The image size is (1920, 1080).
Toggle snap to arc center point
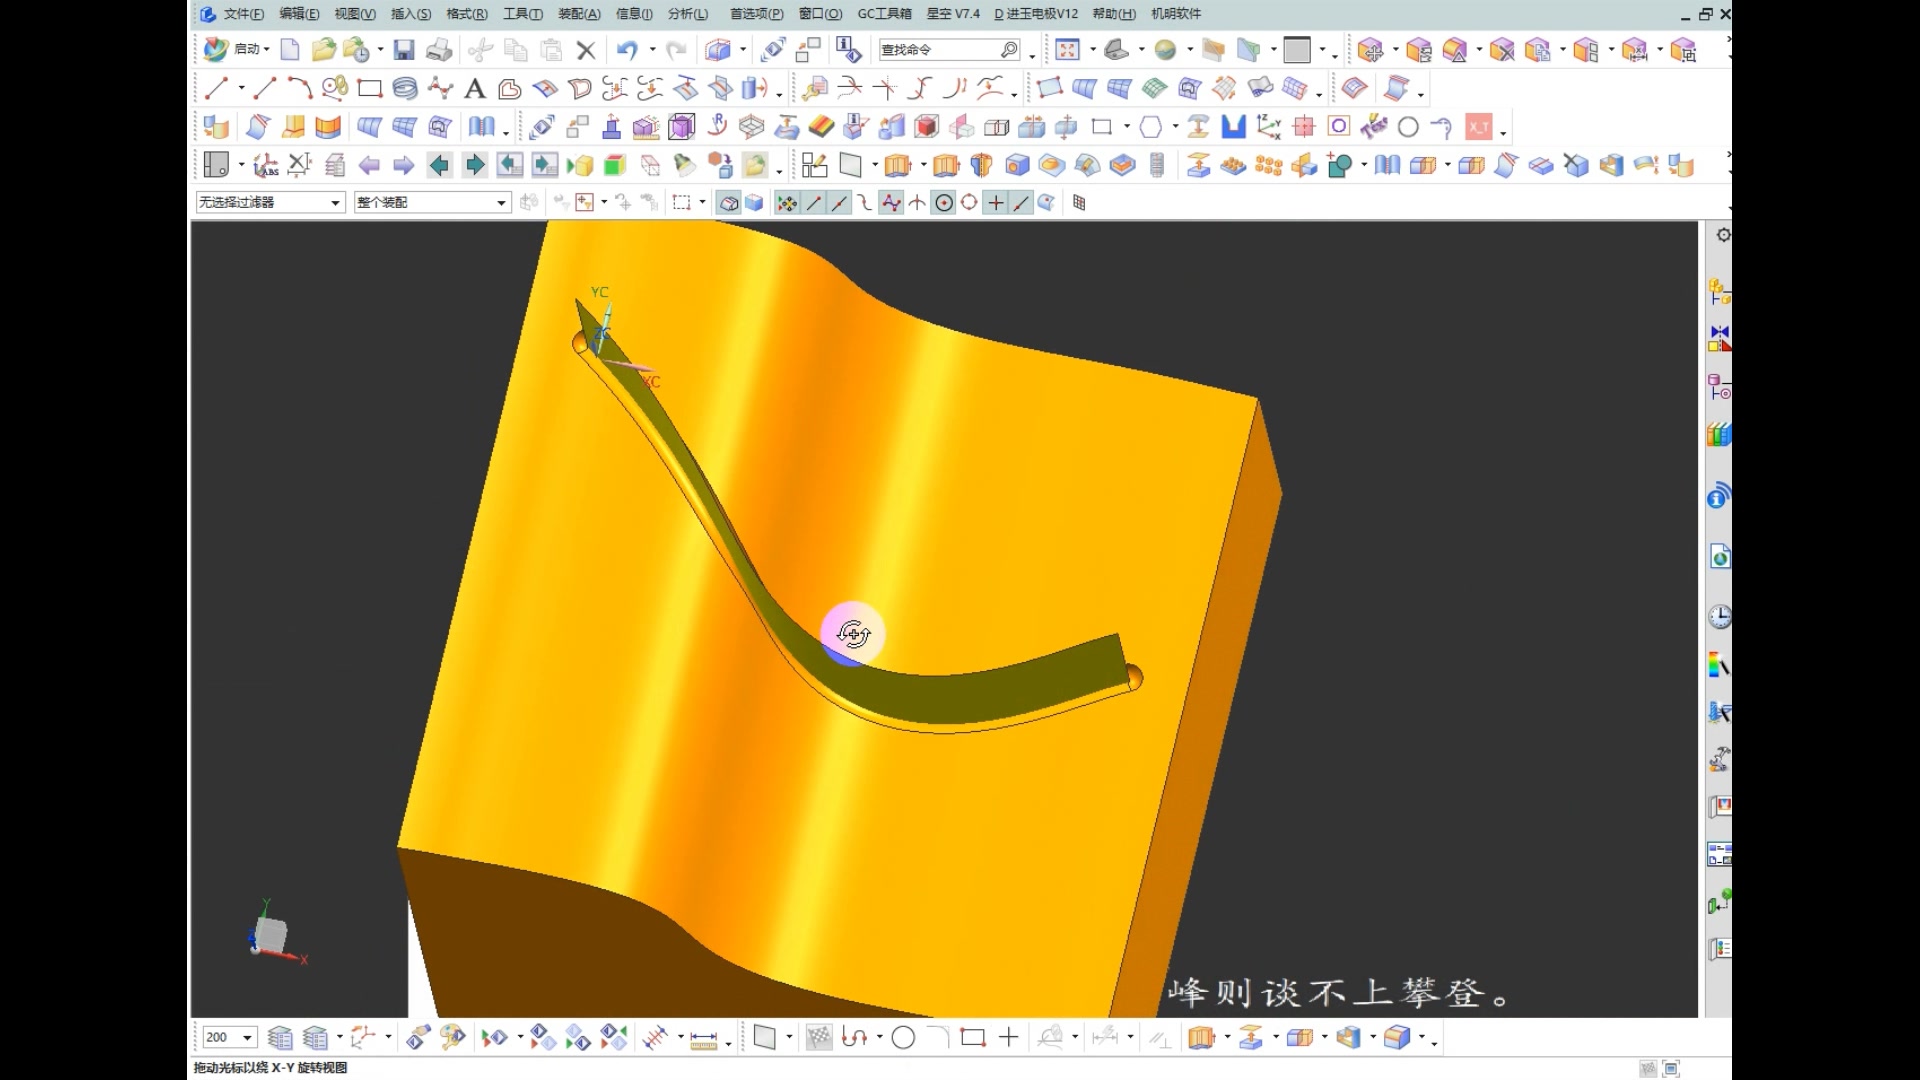pos(943,203)
